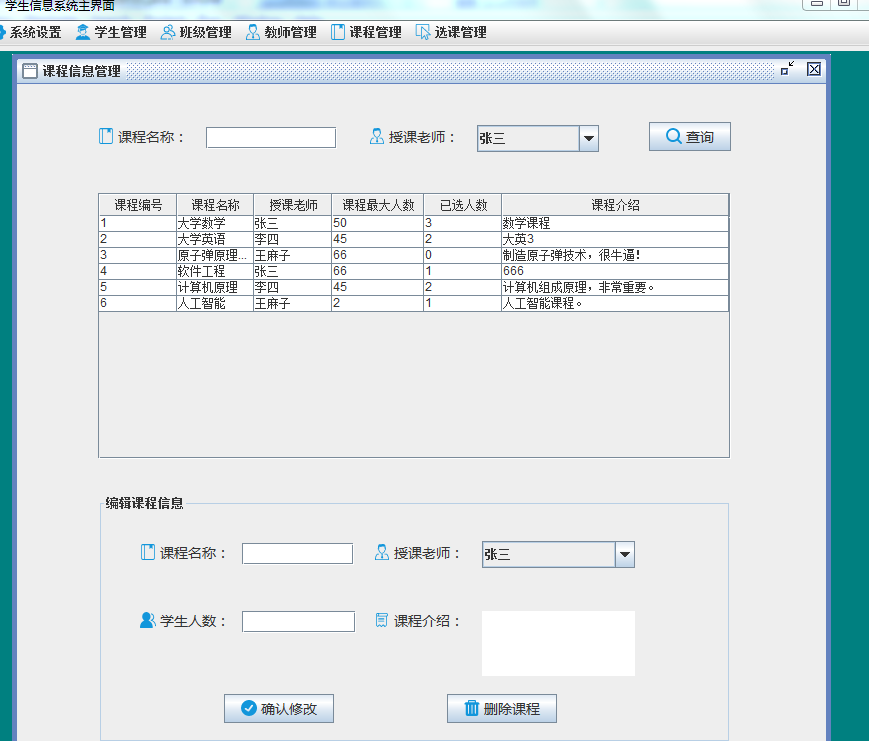Focus the 学生人数 input field
Viewport: 869px width, 741px height.
[298, 622]
